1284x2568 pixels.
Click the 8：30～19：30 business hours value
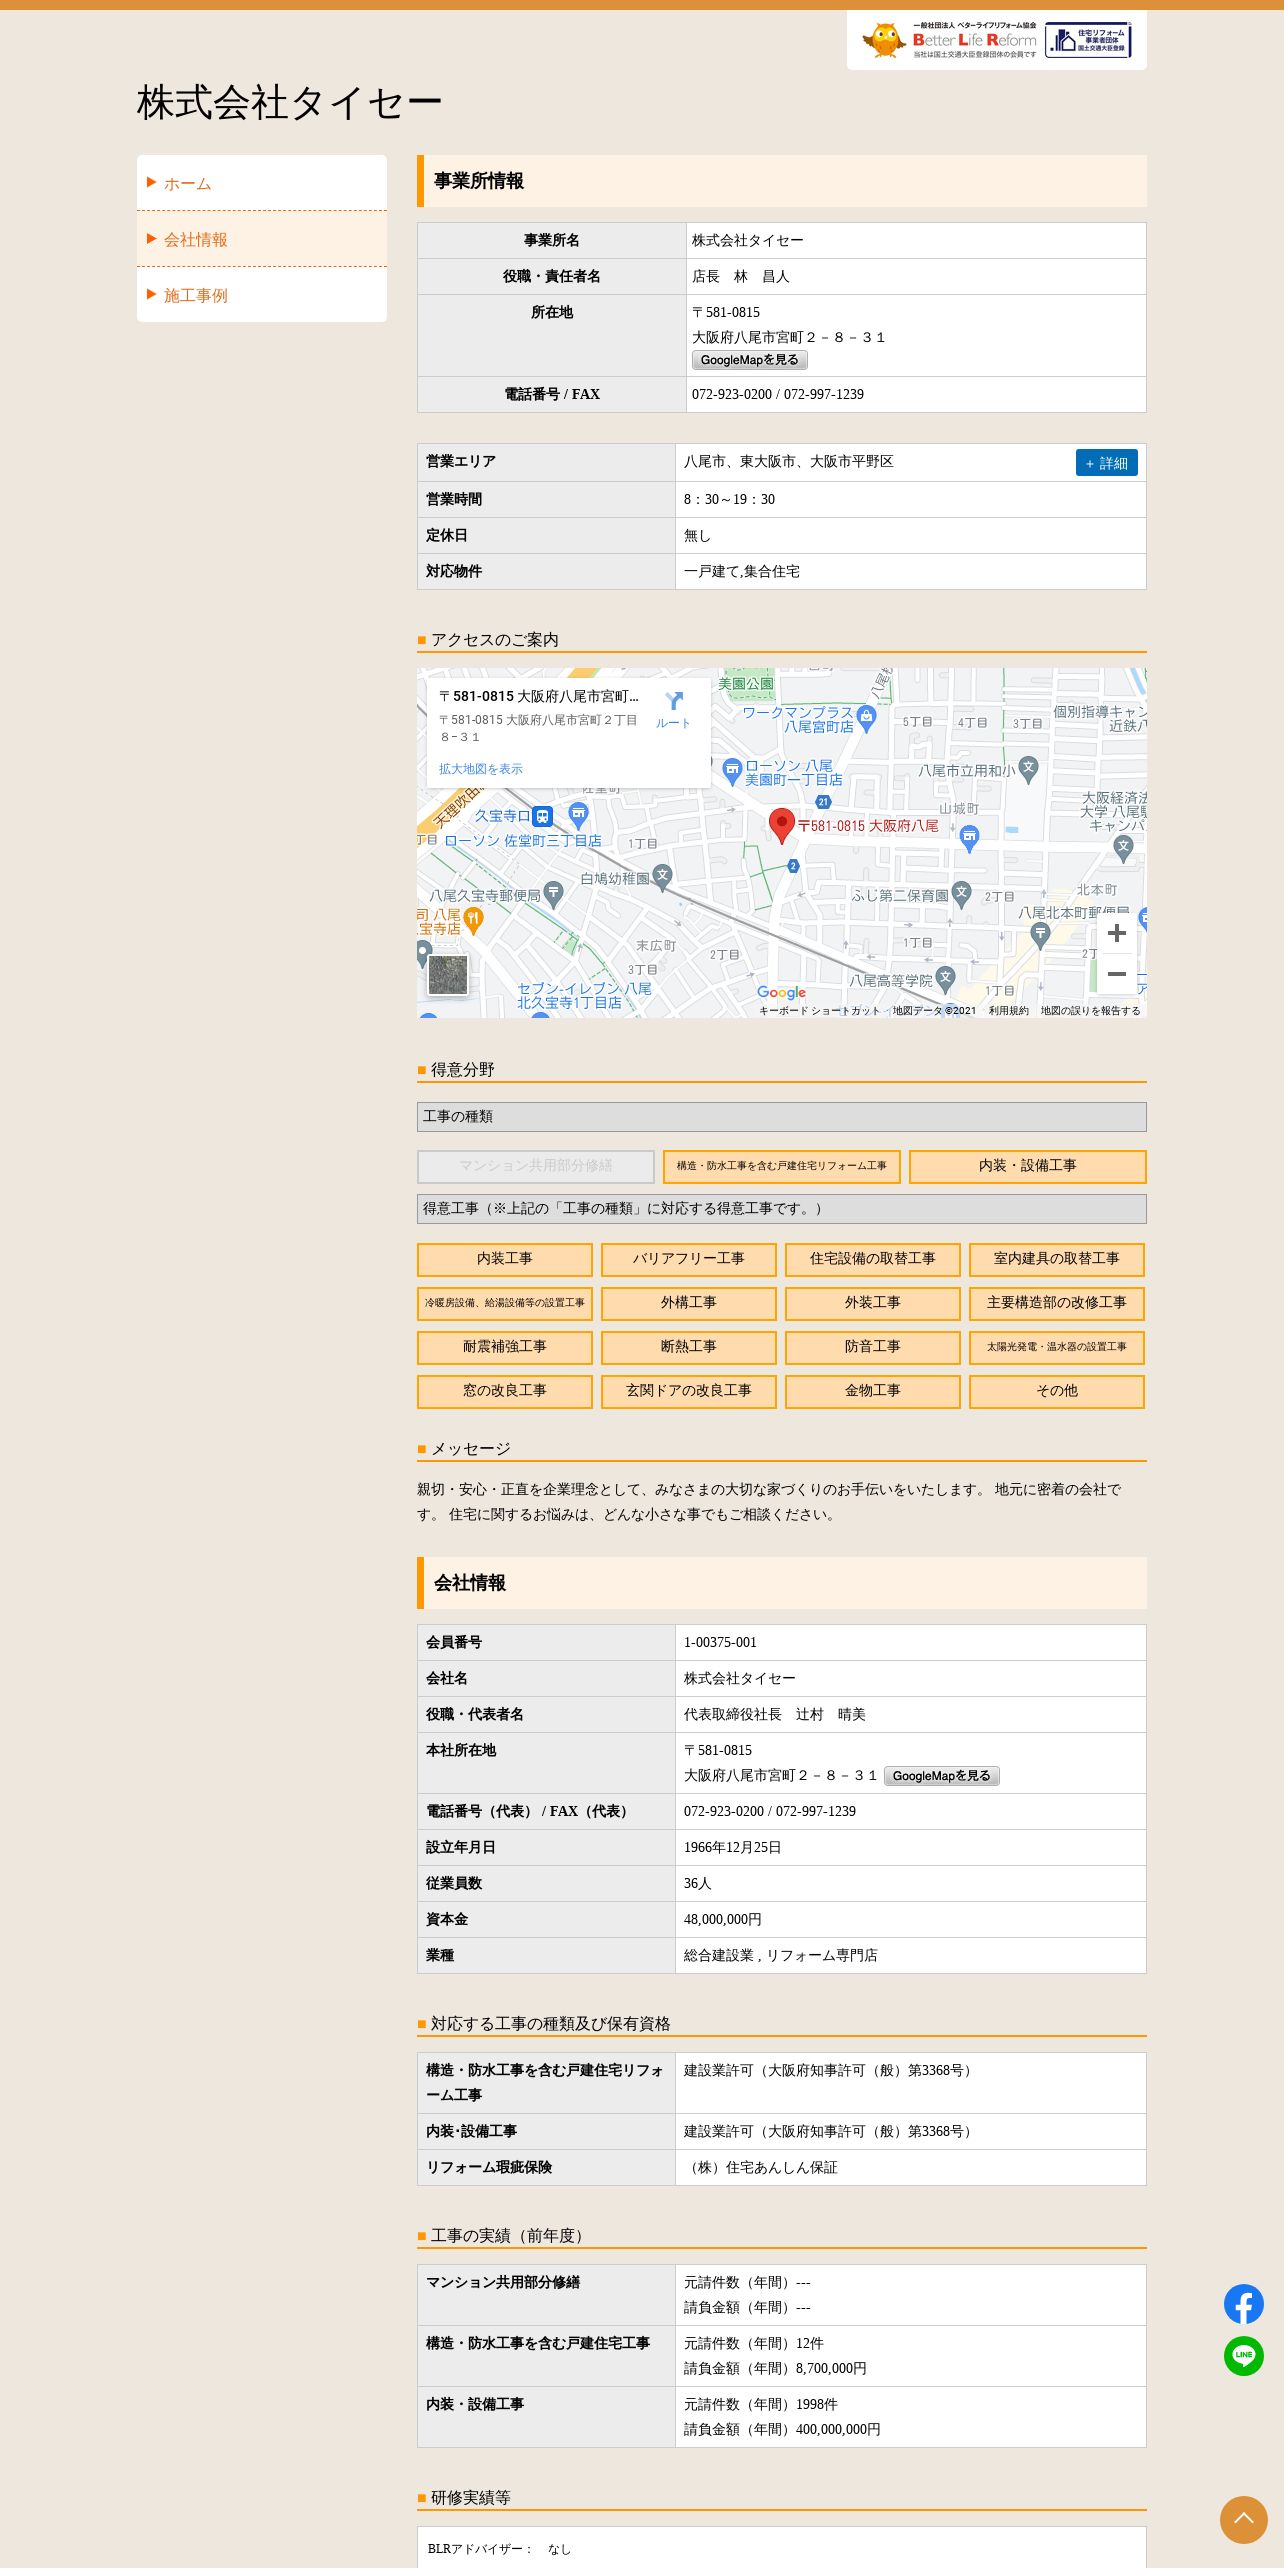[x=729, y=499]
